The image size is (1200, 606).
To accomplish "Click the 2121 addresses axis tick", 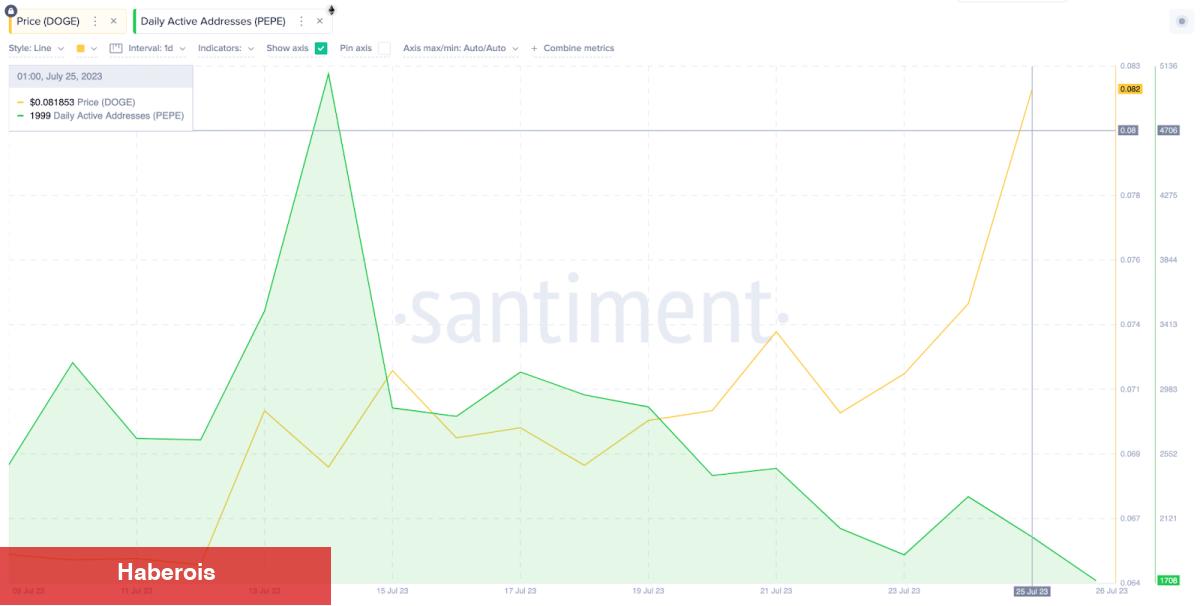I will click(1168, 518).
